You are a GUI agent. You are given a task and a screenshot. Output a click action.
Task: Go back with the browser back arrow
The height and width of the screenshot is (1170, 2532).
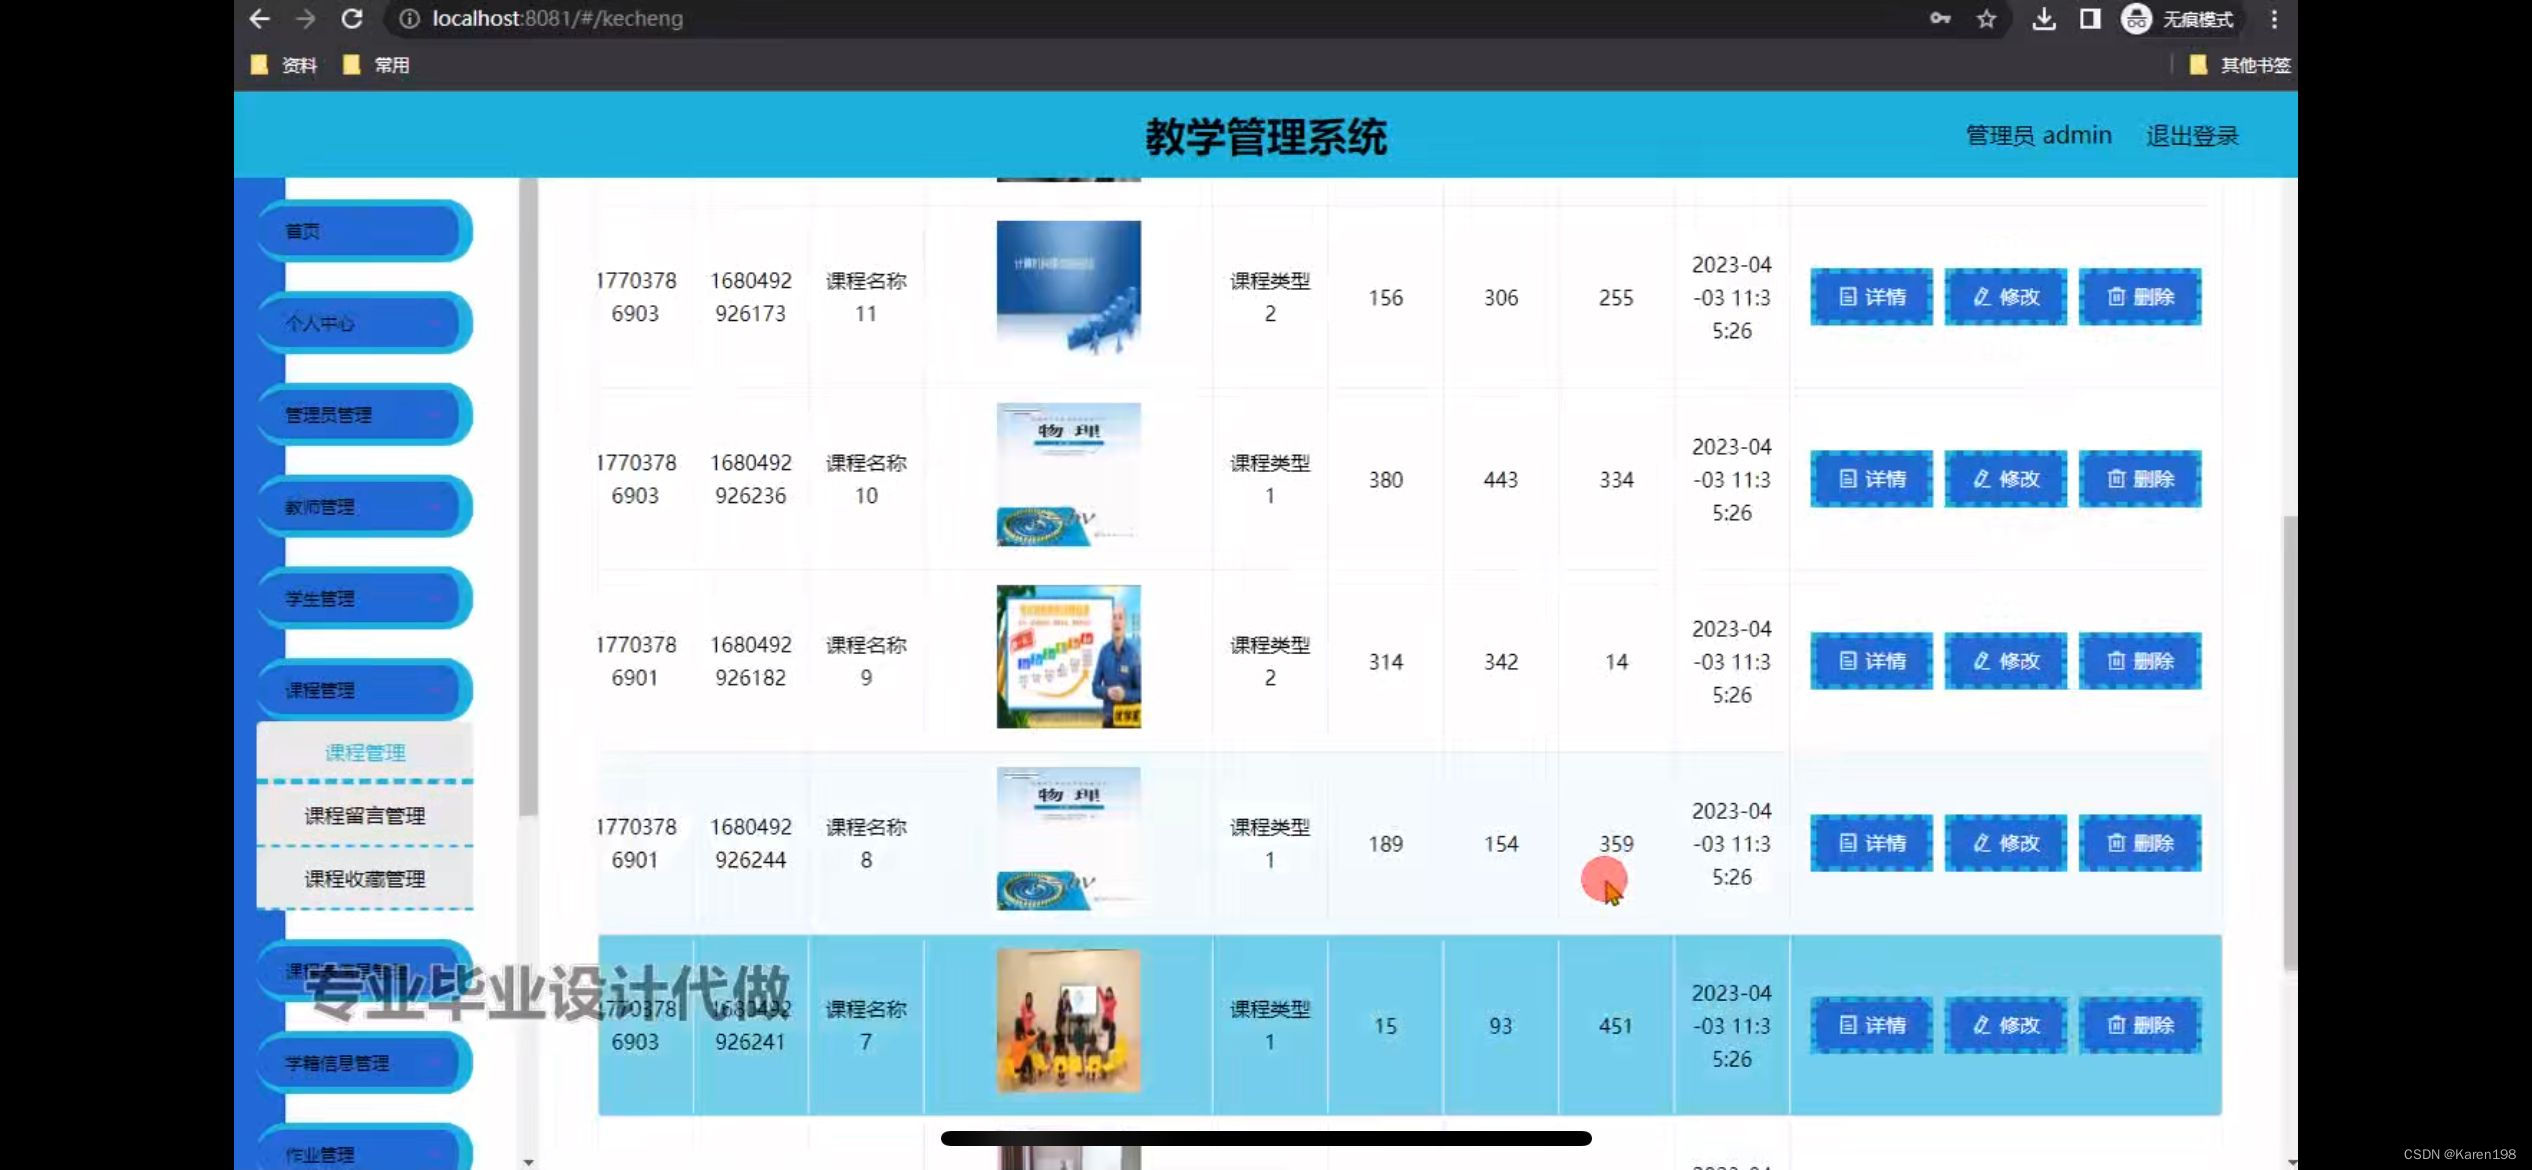click(x=260, y=19)
